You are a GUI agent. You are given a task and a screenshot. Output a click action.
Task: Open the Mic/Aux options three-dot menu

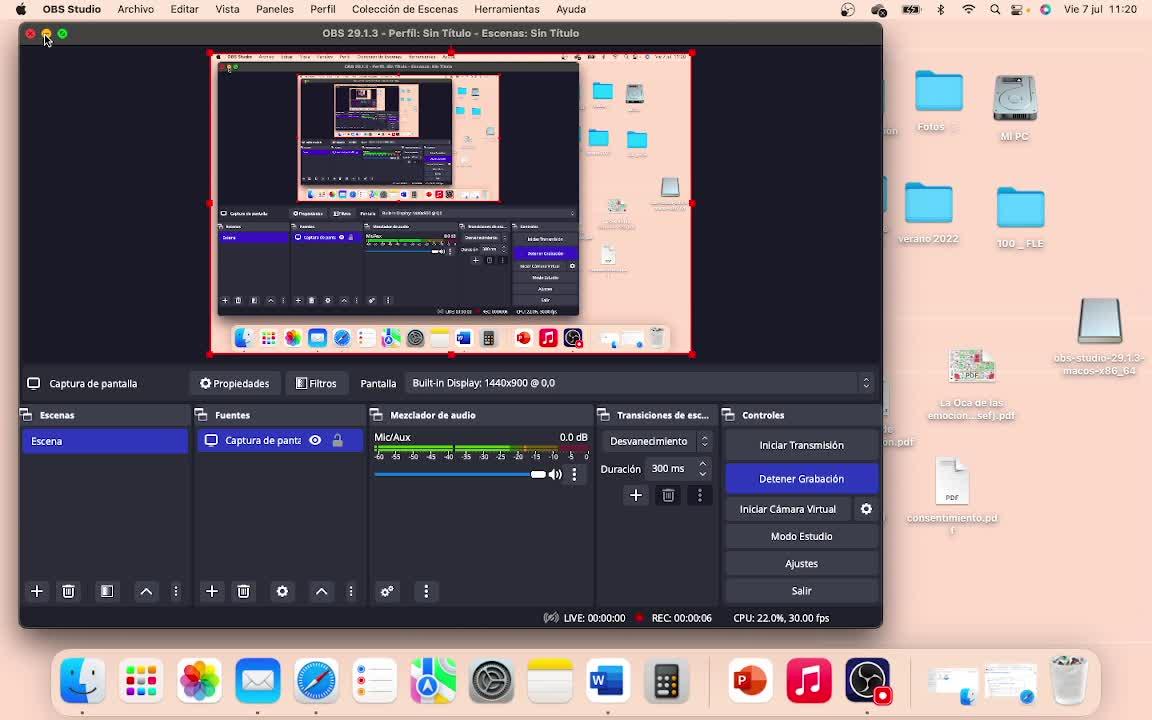[x=574, y=474]
